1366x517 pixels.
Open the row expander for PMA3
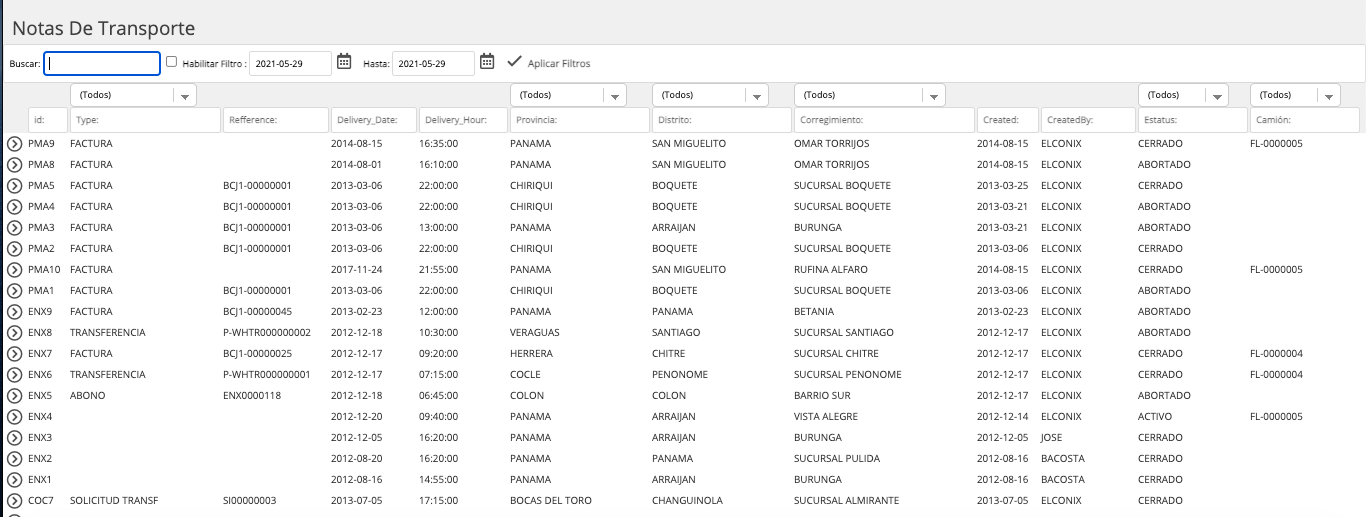pyautogui.click(x=14, y=228)
